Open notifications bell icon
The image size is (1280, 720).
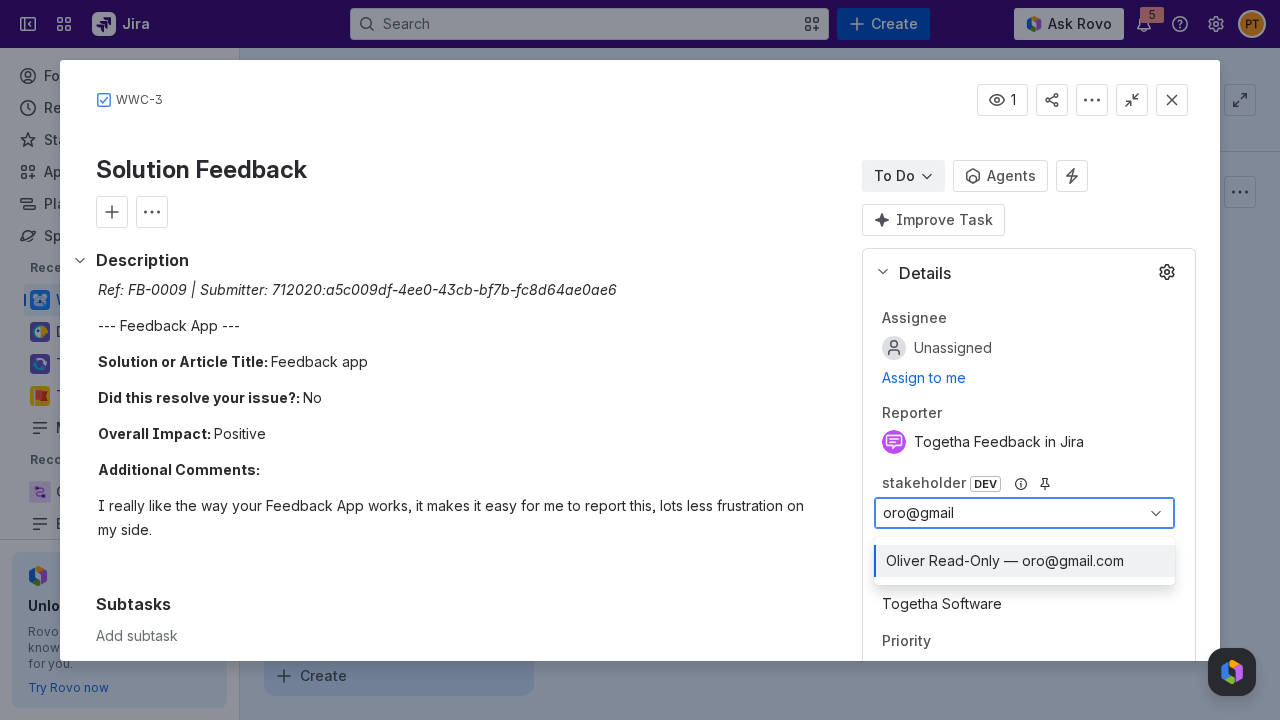point(1144,24)
